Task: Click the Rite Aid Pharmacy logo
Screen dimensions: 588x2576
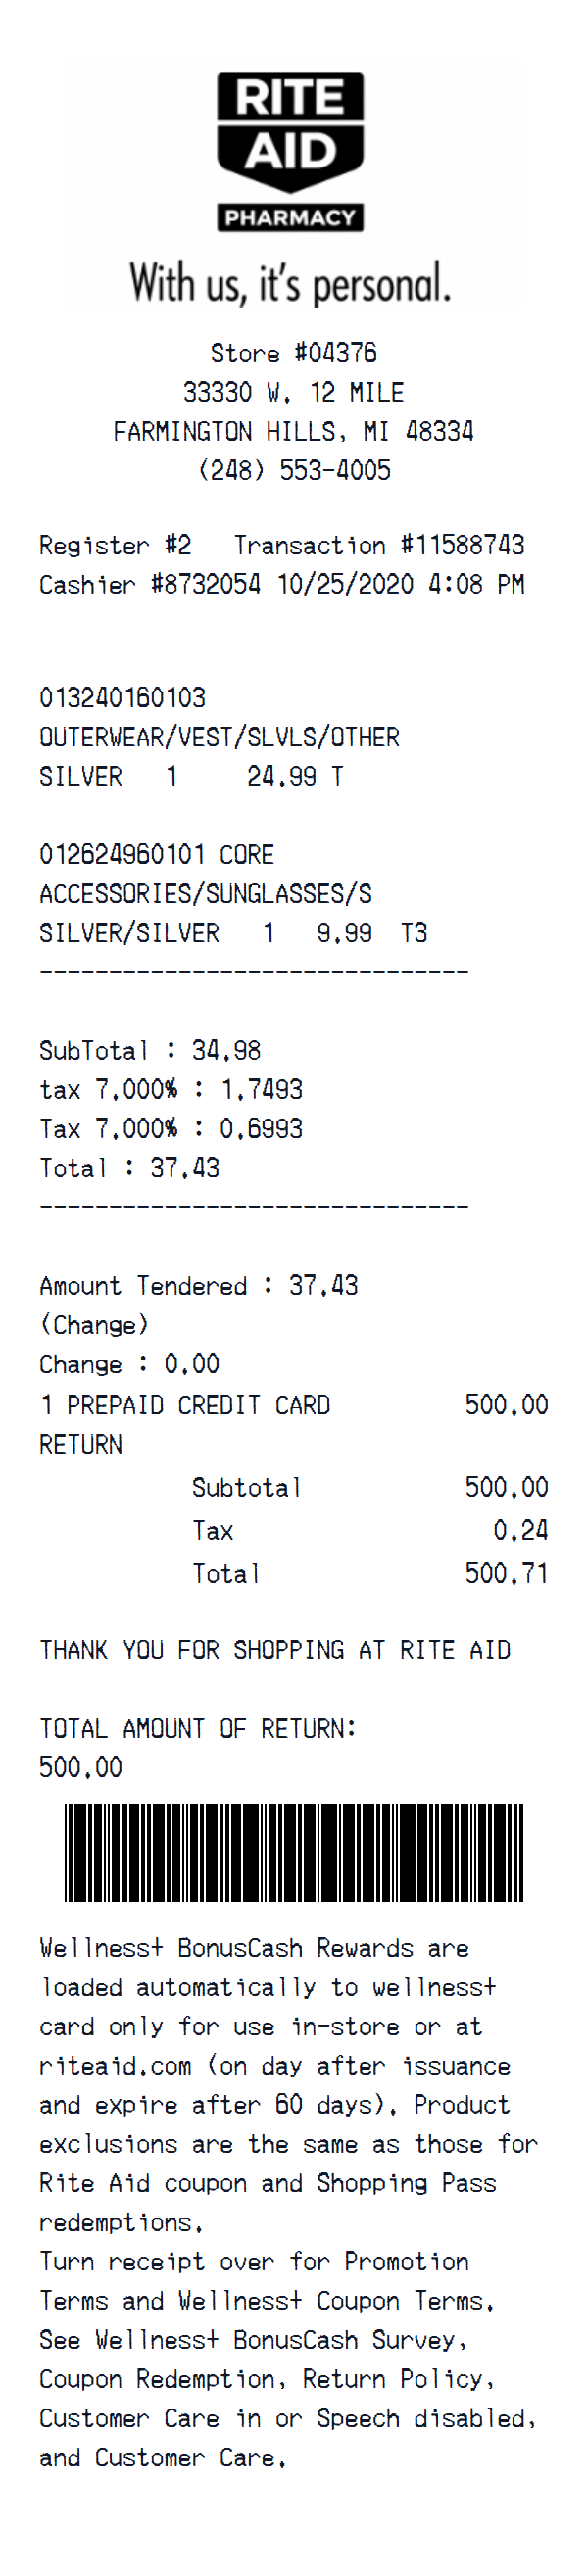Action: pos(290,152)
